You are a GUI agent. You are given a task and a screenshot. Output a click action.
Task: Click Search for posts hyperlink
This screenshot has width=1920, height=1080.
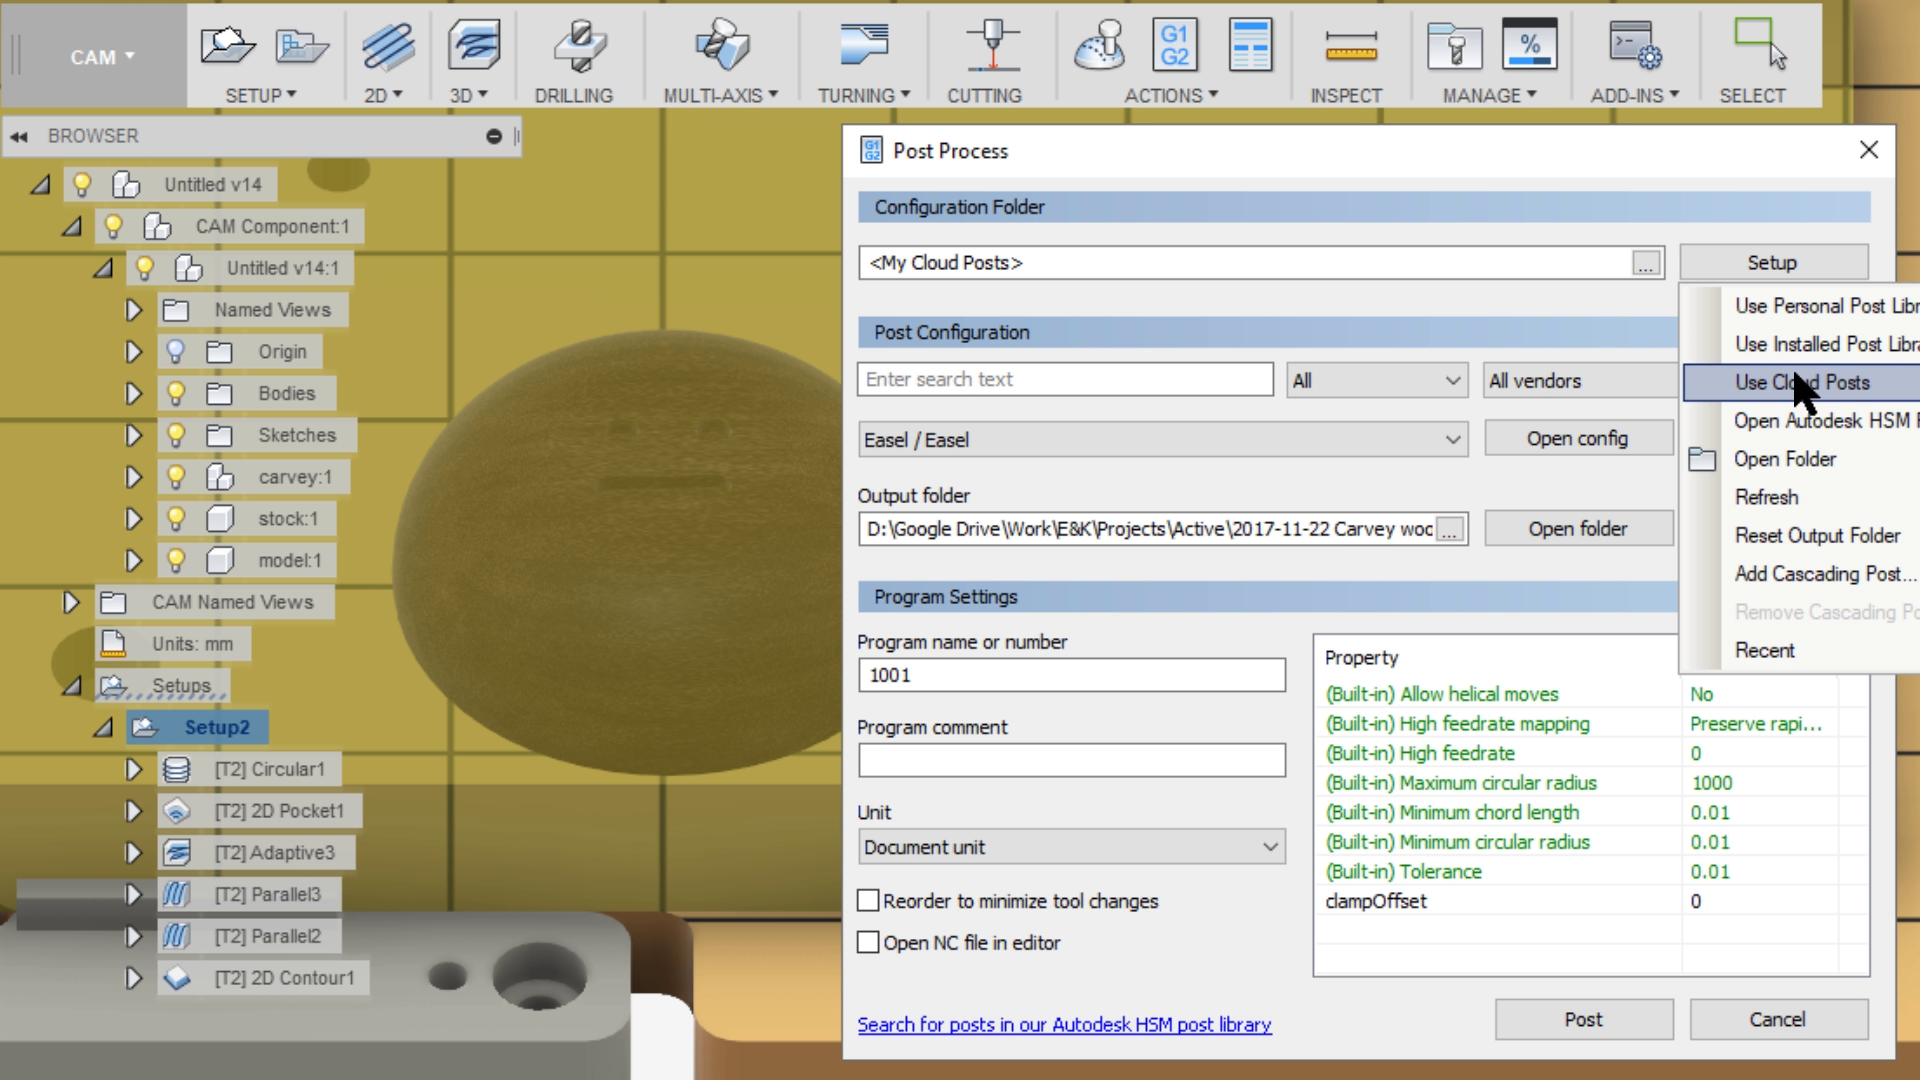(1063, 1025)
